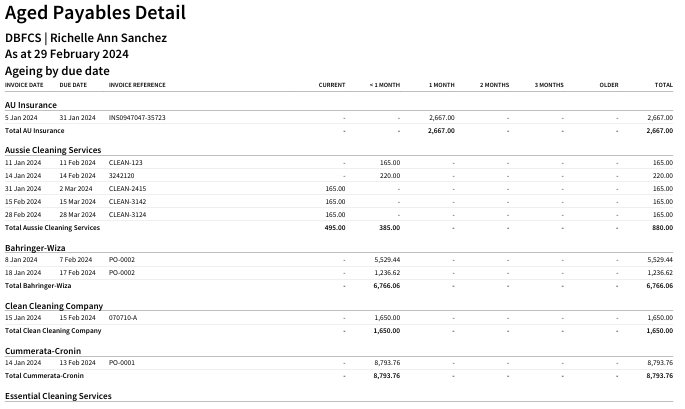Select the CLEAN-123 invoice reference
The width and height of the screenshot is (685, 409).
[x=125, y=163]
